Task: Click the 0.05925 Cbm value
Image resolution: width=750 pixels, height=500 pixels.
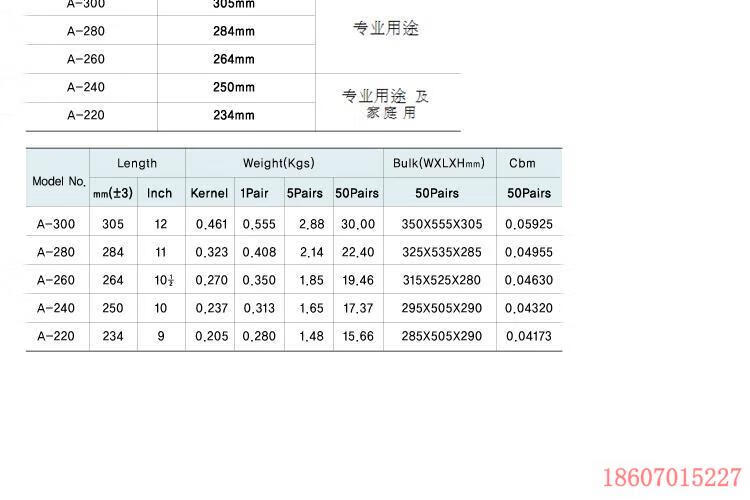Action: 529,224
